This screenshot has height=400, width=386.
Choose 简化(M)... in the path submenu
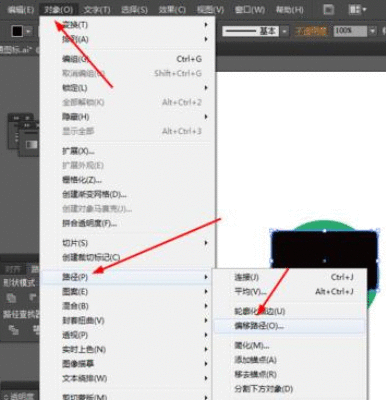289,346
